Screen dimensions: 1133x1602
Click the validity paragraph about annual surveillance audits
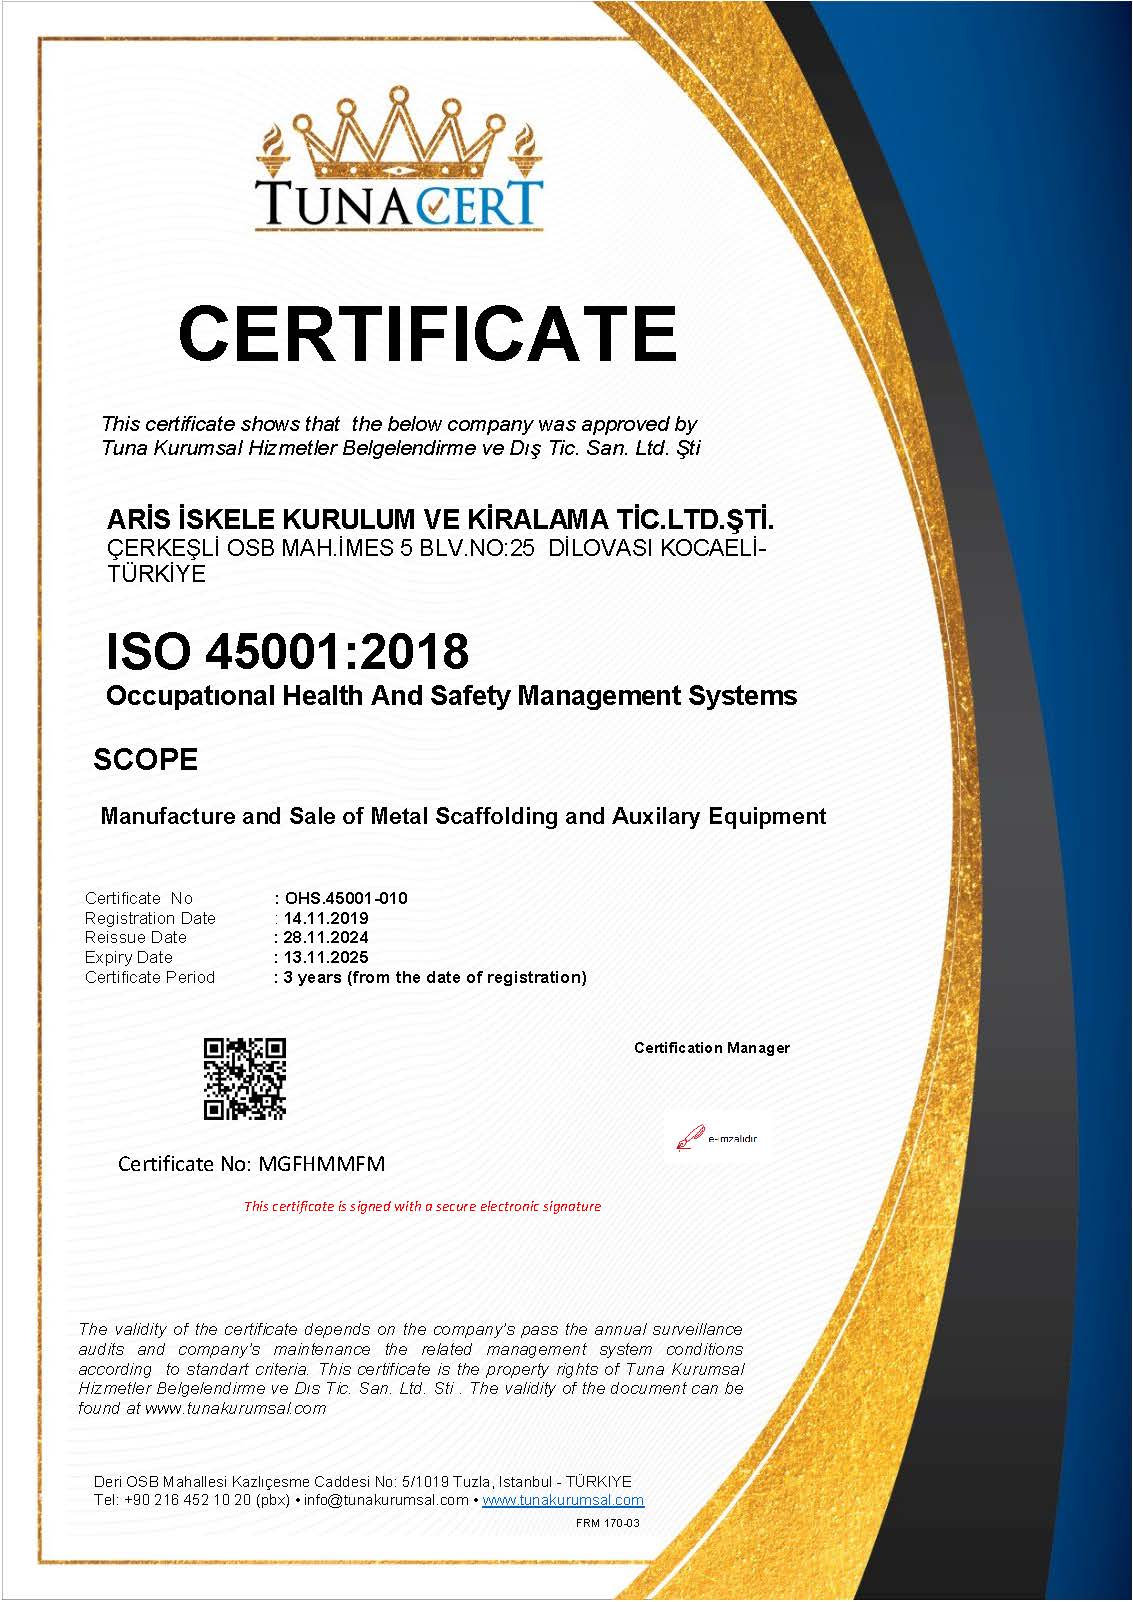tap(411, 1369)
